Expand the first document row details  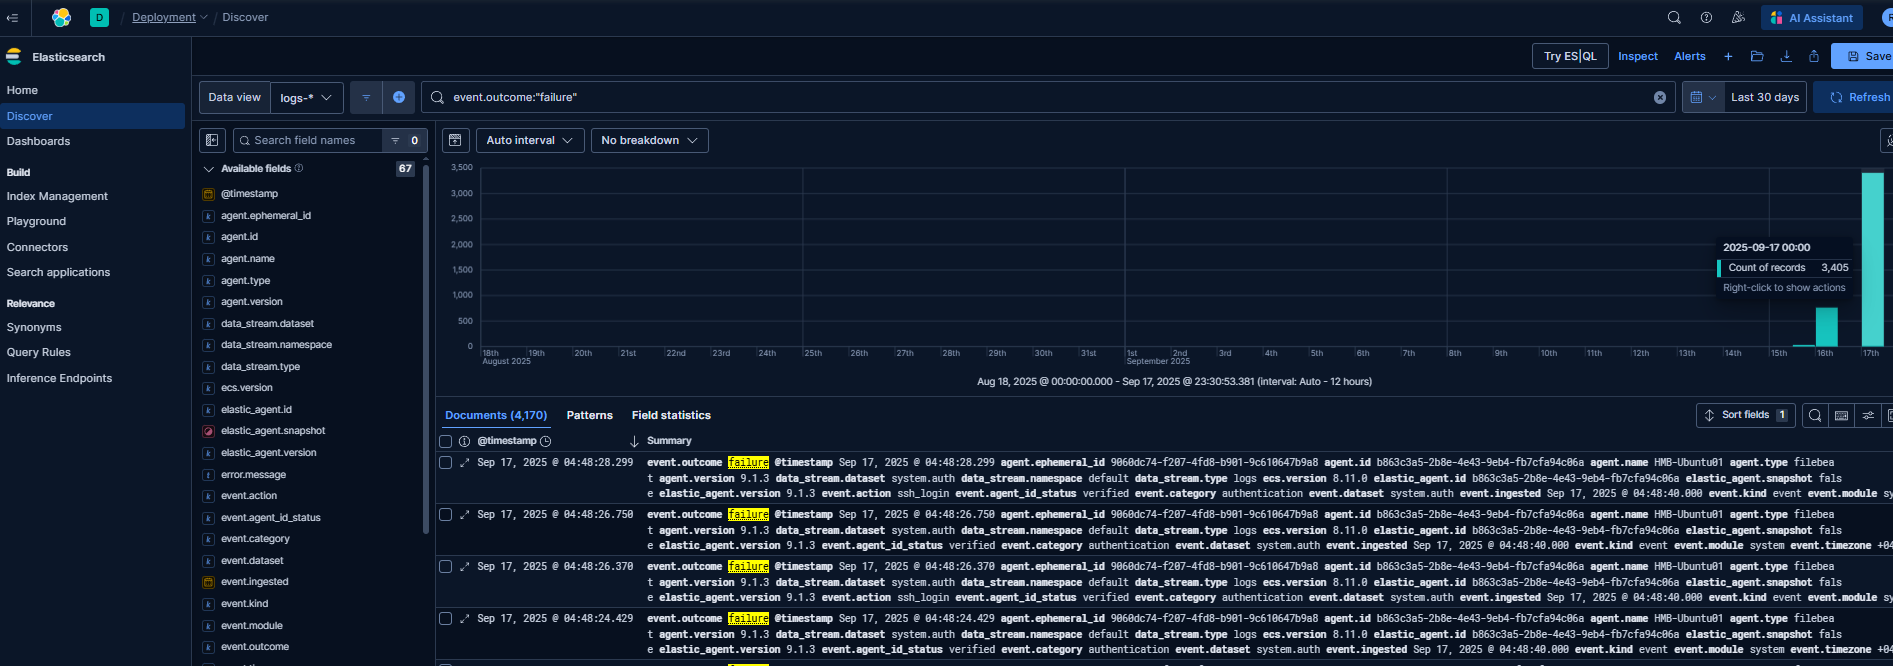coord(465,462)
